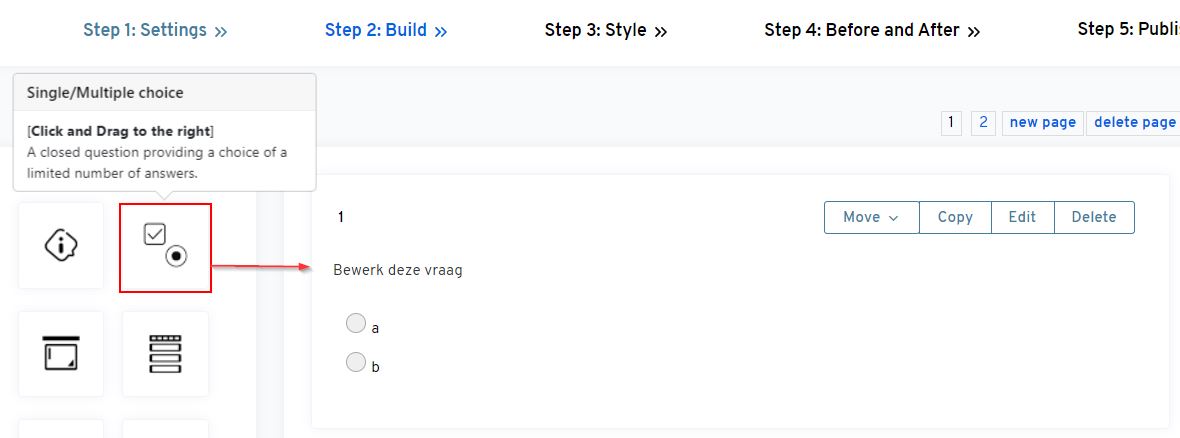Select the Single/Multiple choice question icon
The width and height of the screenshot is (1180, 438).
[165, 247]
